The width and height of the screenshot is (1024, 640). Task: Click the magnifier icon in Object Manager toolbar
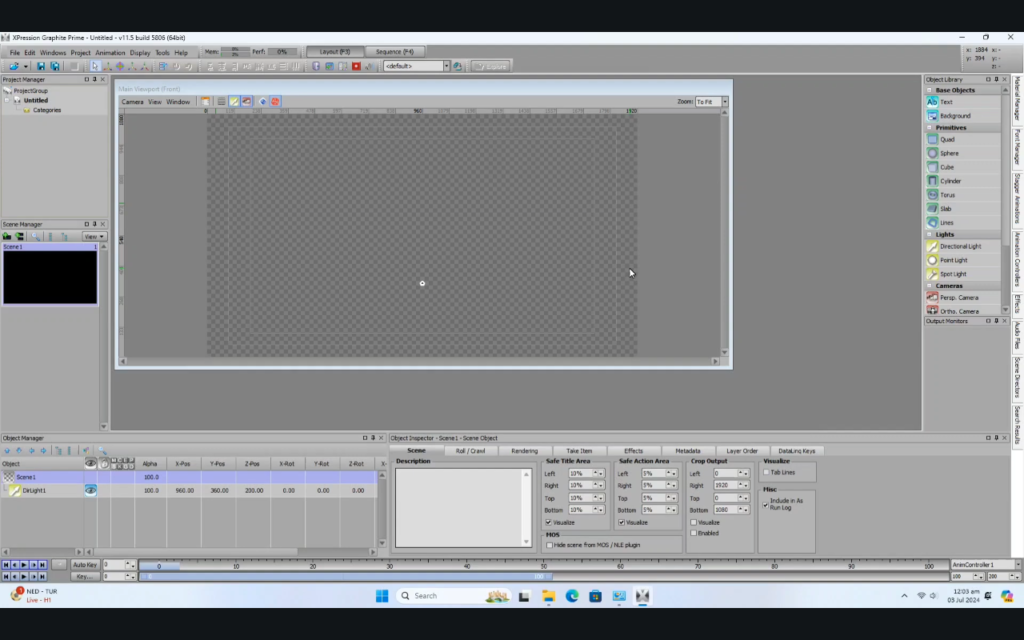click(102, 451)
